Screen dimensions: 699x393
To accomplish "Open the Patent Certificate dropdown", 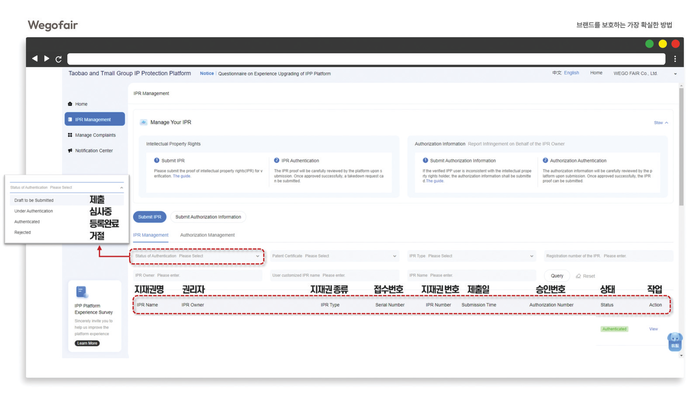I will tap(334, 256).
